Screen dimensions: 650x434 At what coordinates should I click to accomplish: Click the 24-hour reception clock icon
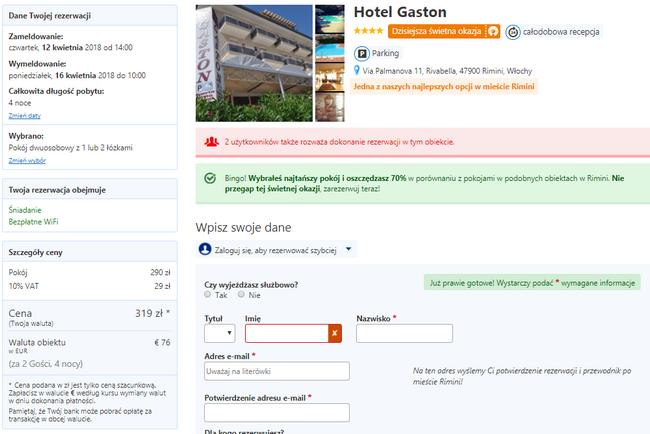pos(513,32)
